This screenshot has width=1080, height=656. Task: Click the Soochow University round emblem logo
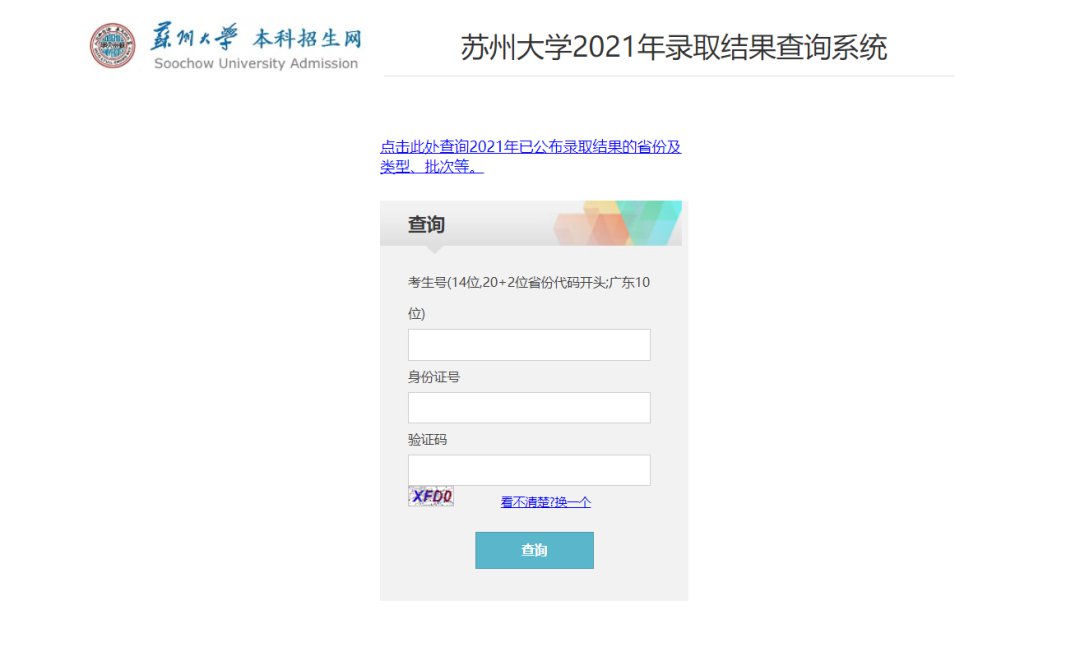pyautogui.click(x=112, y=46)
